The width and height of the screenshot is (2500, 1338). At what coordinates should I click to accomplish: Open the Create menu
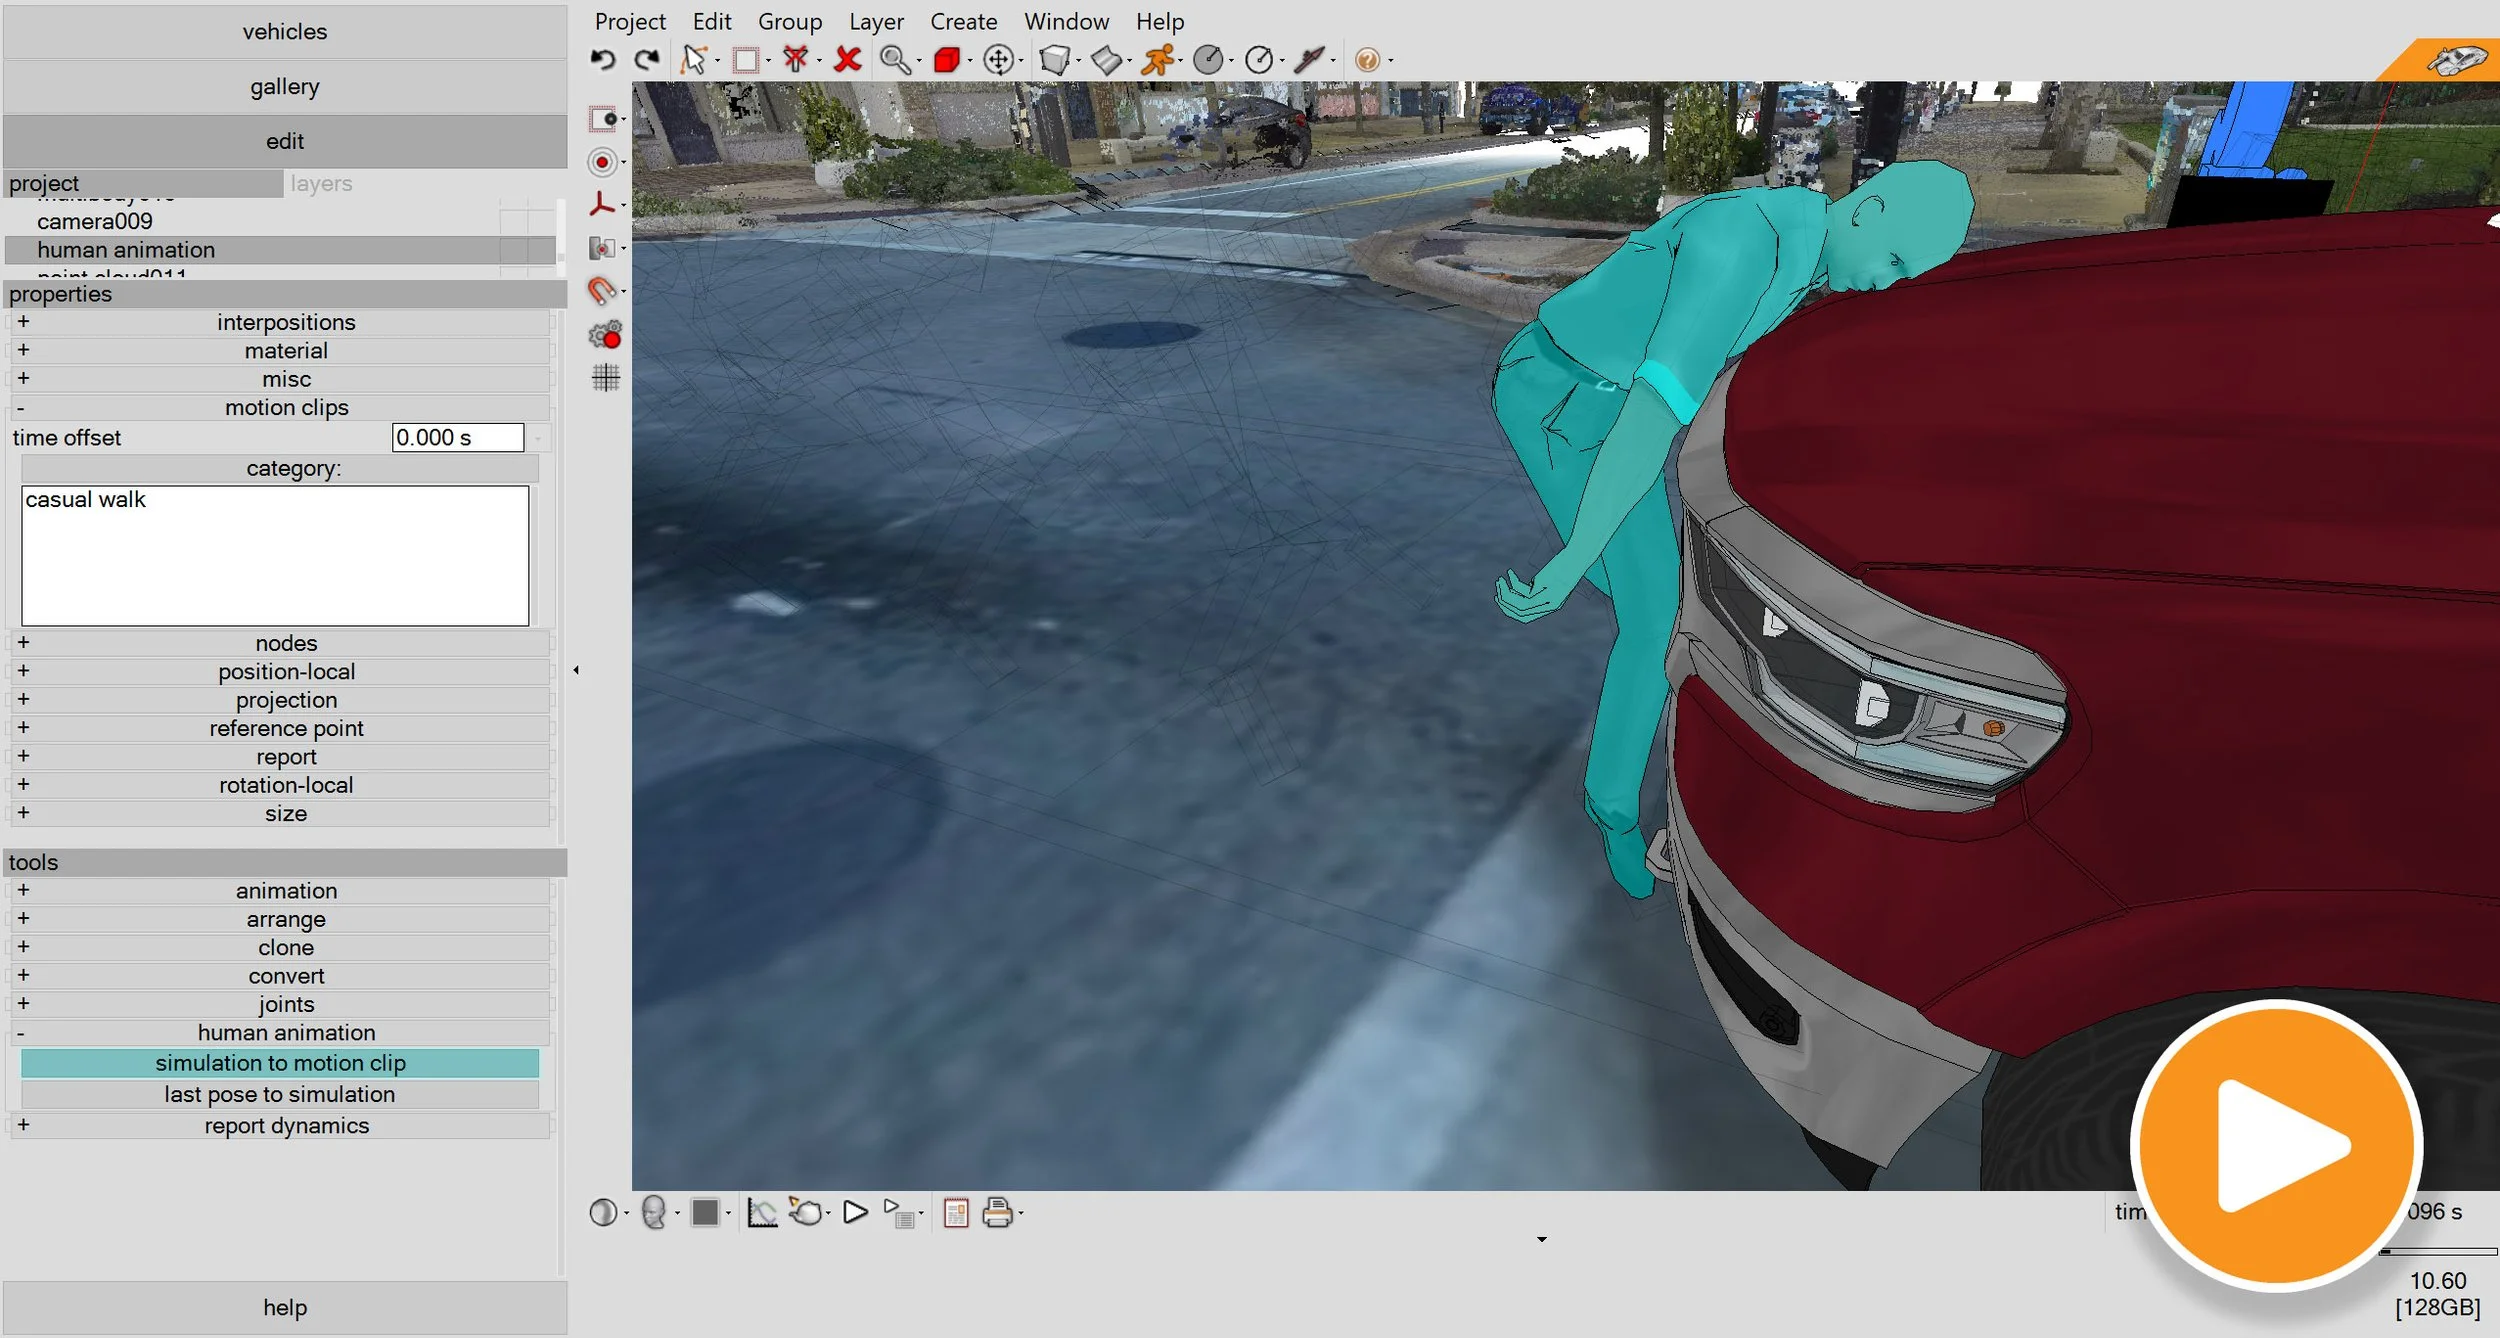[x=963, y=21]
